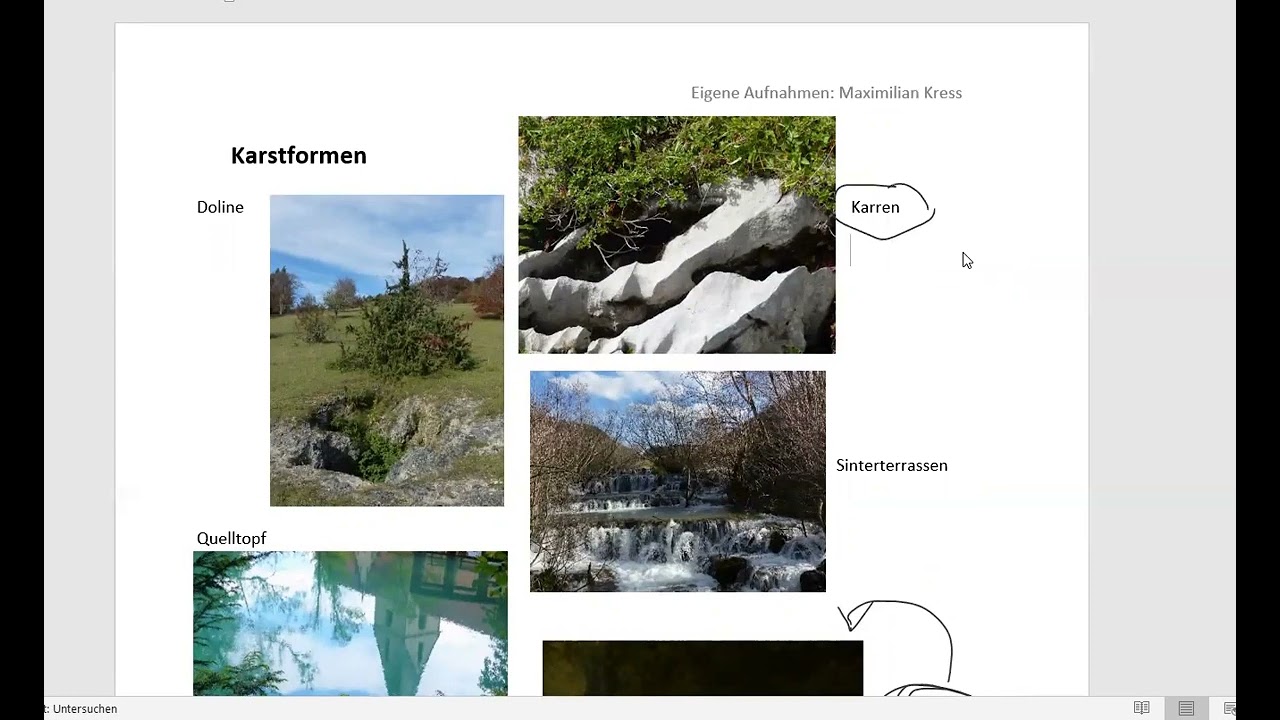This screenshot has width=1280, height=720.
Task: Select the dark image below Sinterterrassen
Action: (702, 668)
